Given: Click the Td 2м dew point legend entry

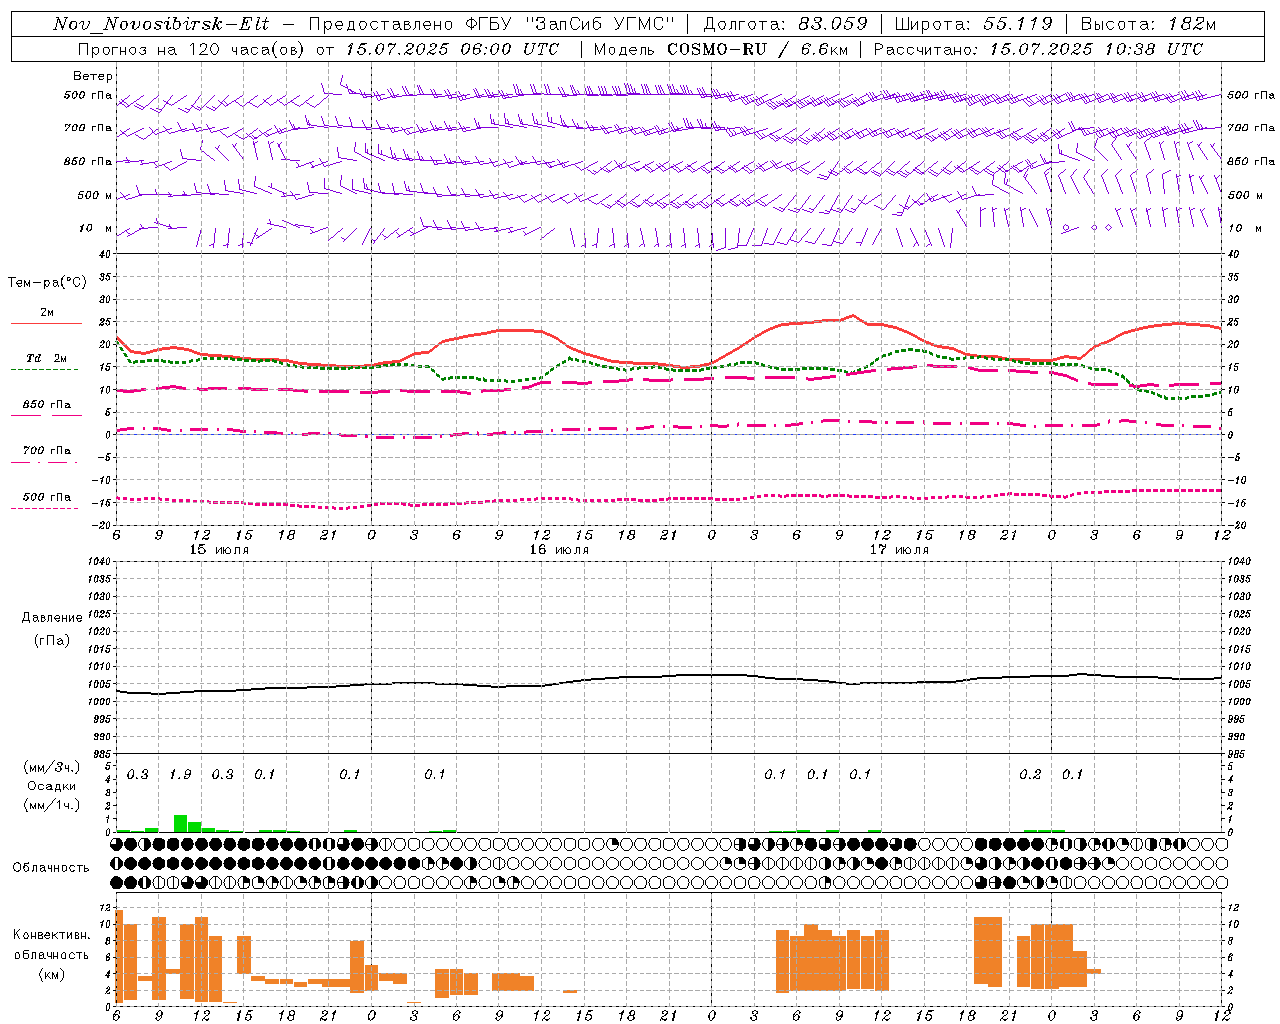Looking at the screenshot, I should [46, 358].
